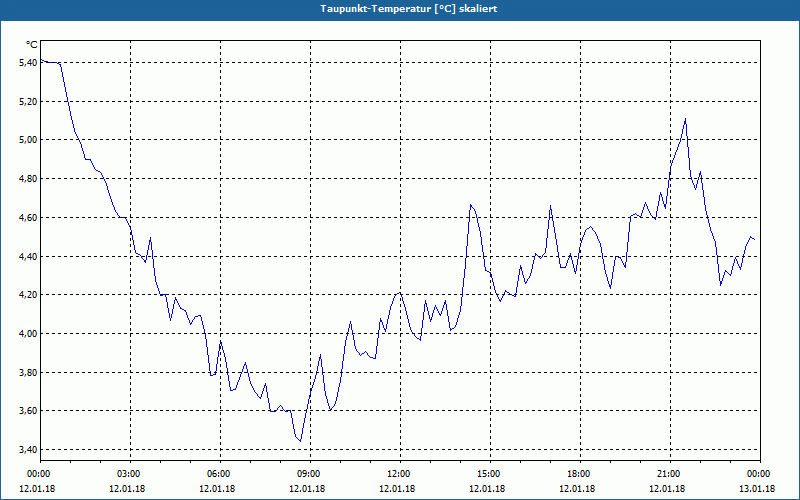800x500 pixels.
Task: Click the 12.01.18 date under 06:00
Action: pyautogui.click(x=217, y=488)
